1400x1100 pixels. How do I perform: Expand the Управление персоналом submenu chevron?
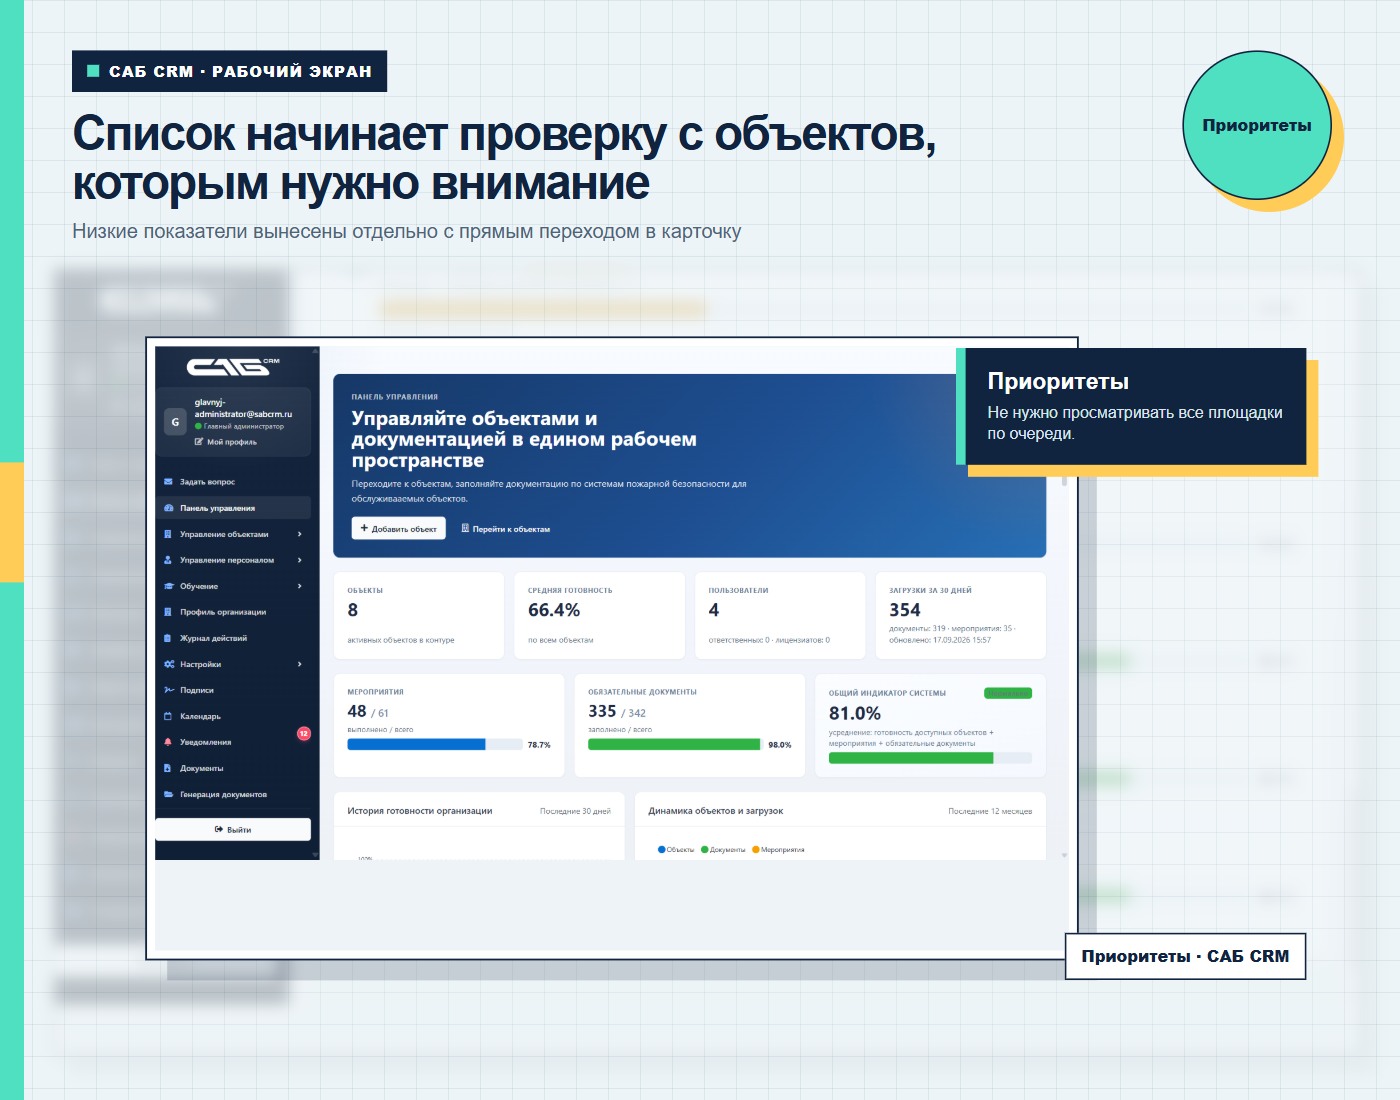(300, 560)
